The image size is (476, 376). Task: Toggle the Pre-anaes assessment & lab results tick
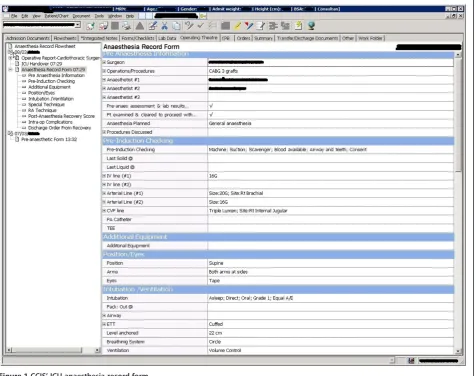(211, 106)
